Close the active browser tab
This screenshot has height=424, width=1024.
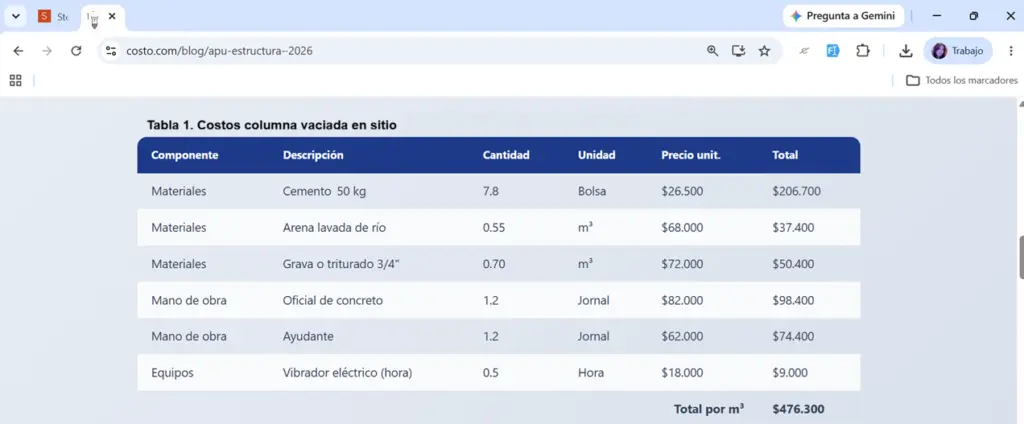pos(112,16)
